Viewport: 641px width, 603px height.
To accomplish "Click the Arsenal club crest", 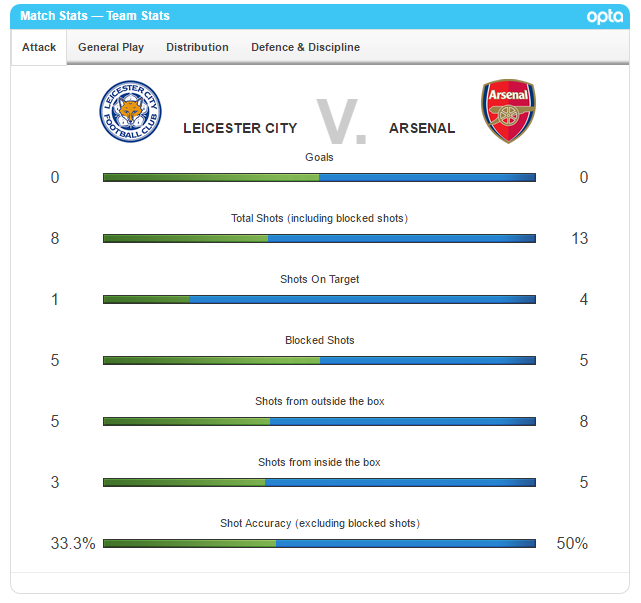I will (x=508, y=110).
